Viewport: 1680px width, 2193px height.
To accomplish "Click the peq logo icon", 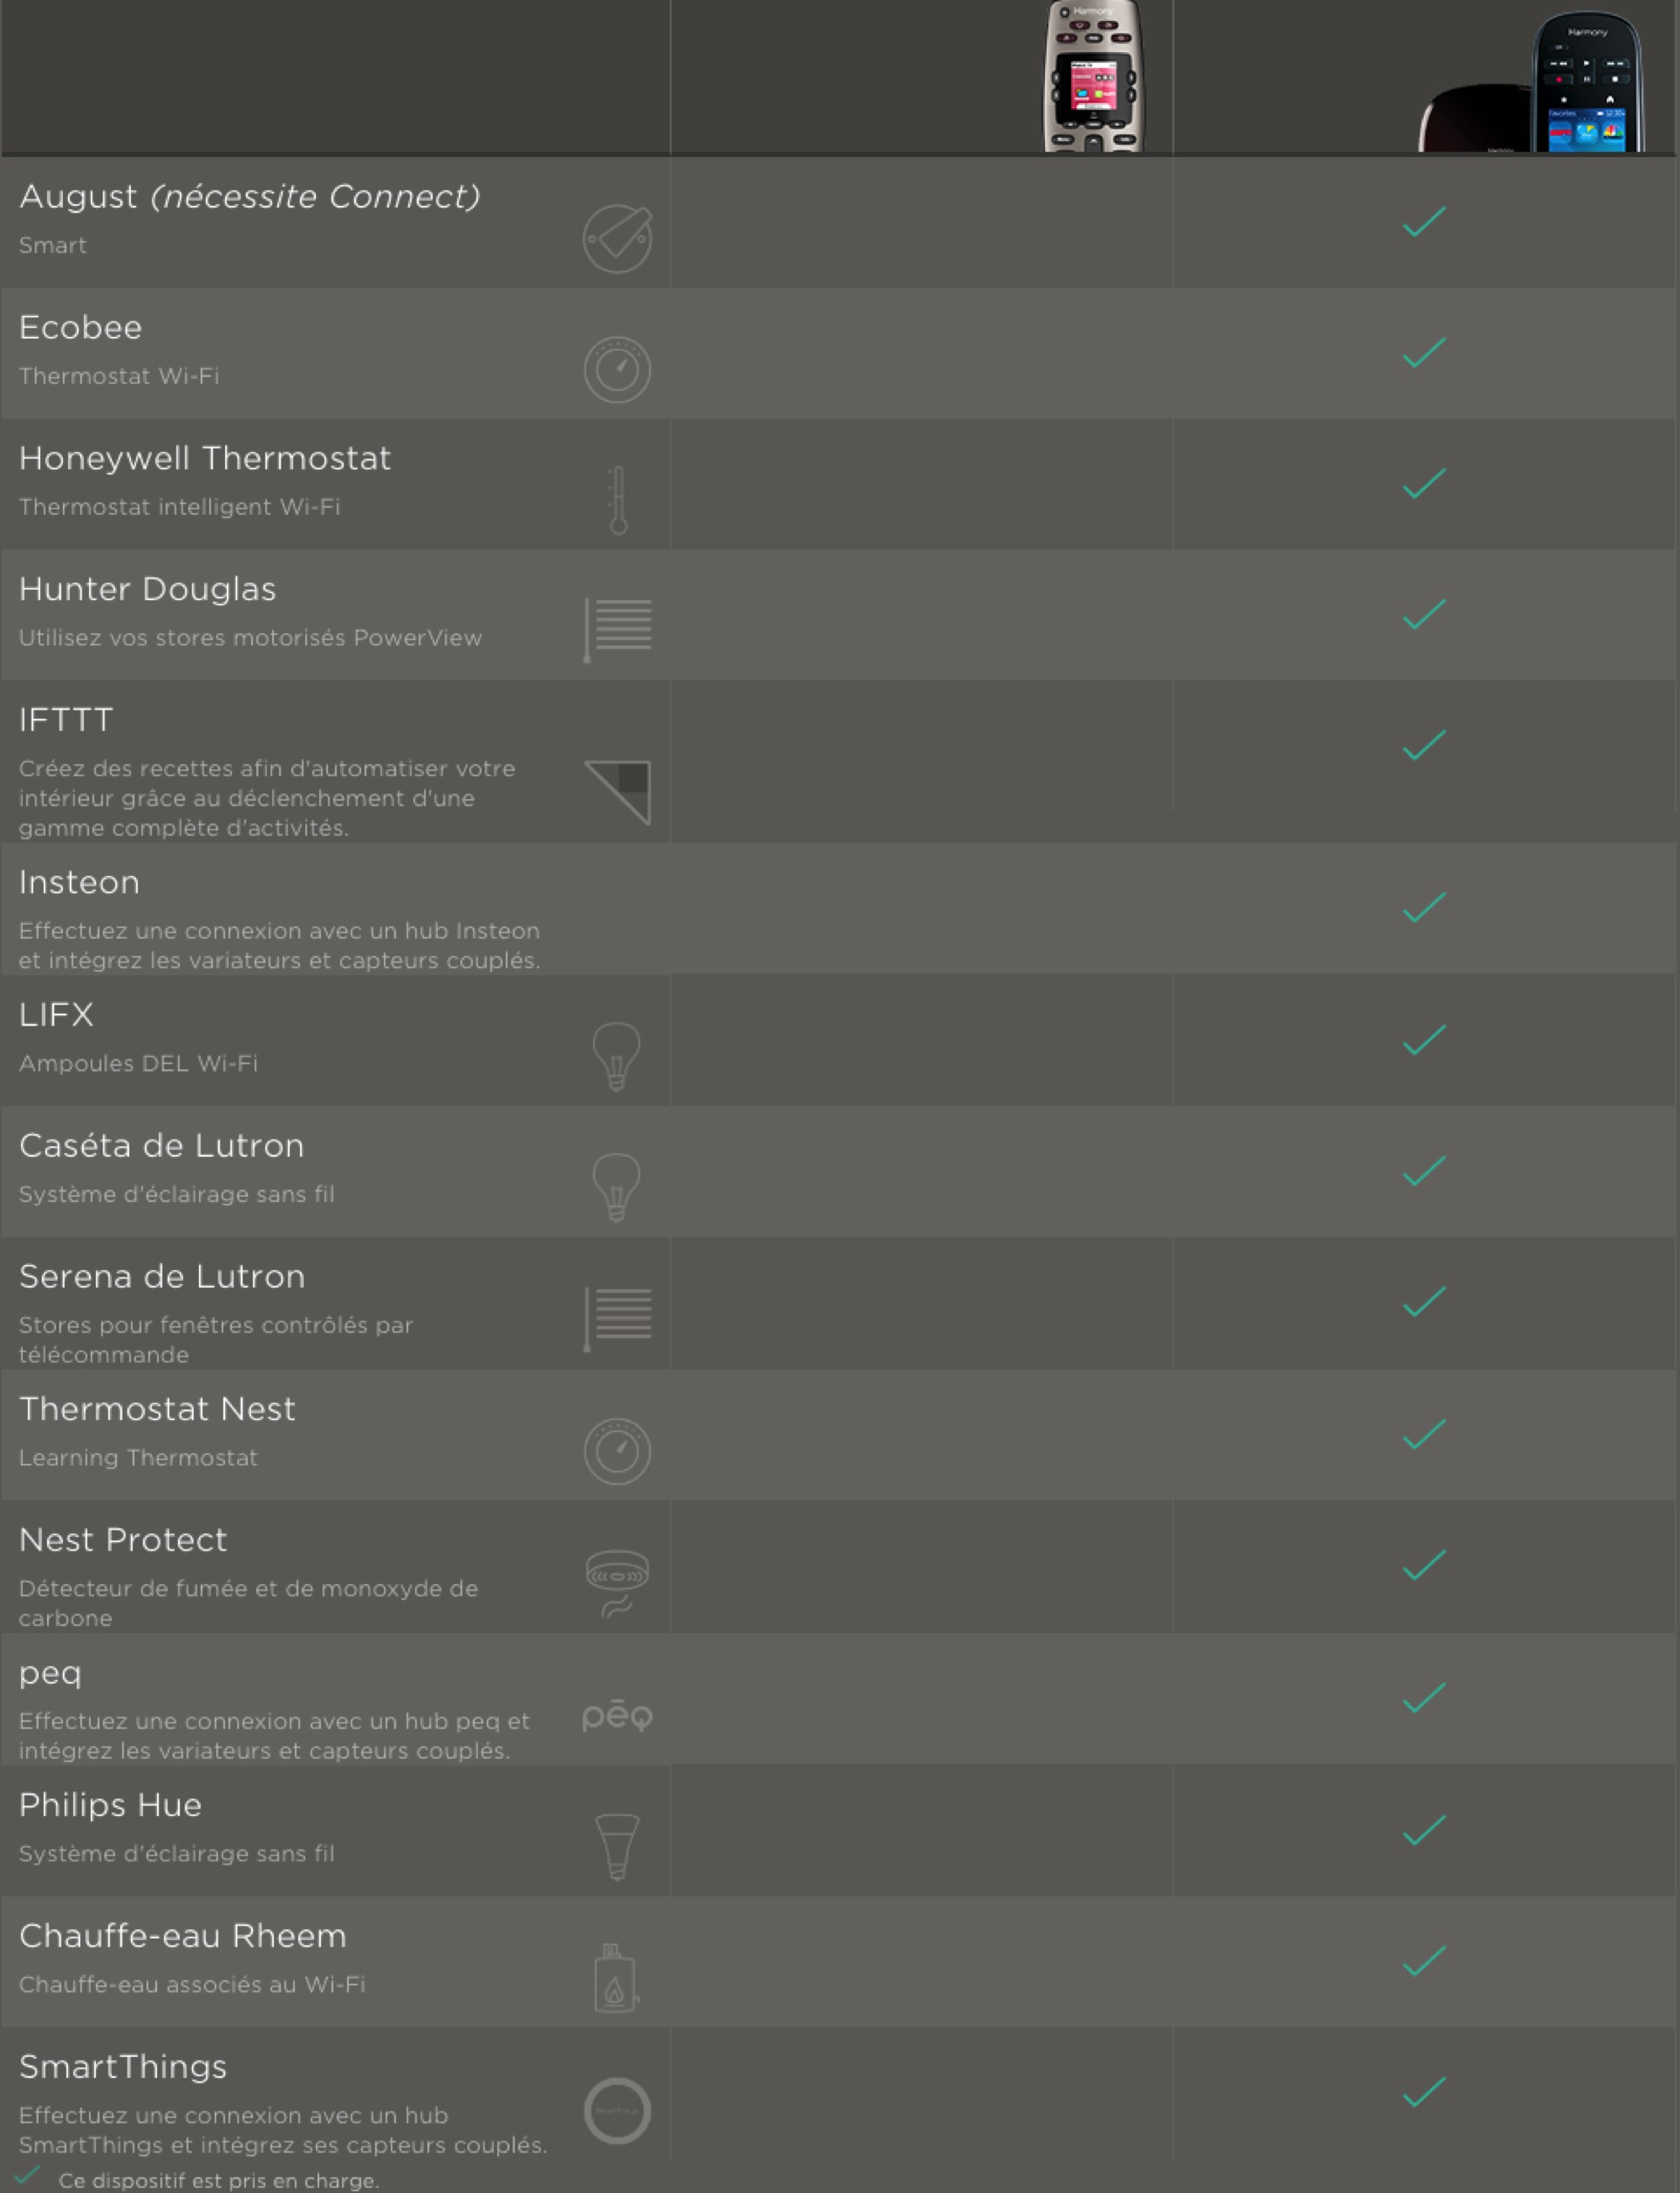I will [617, 1716].
